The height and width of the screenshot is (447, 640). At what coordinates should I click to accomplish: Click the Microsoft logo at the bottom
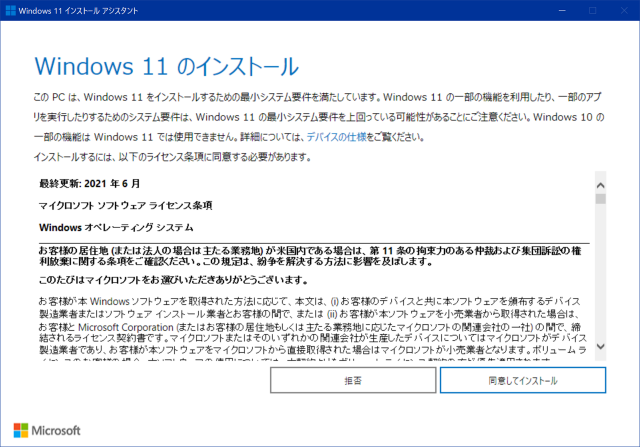[47, 430]
